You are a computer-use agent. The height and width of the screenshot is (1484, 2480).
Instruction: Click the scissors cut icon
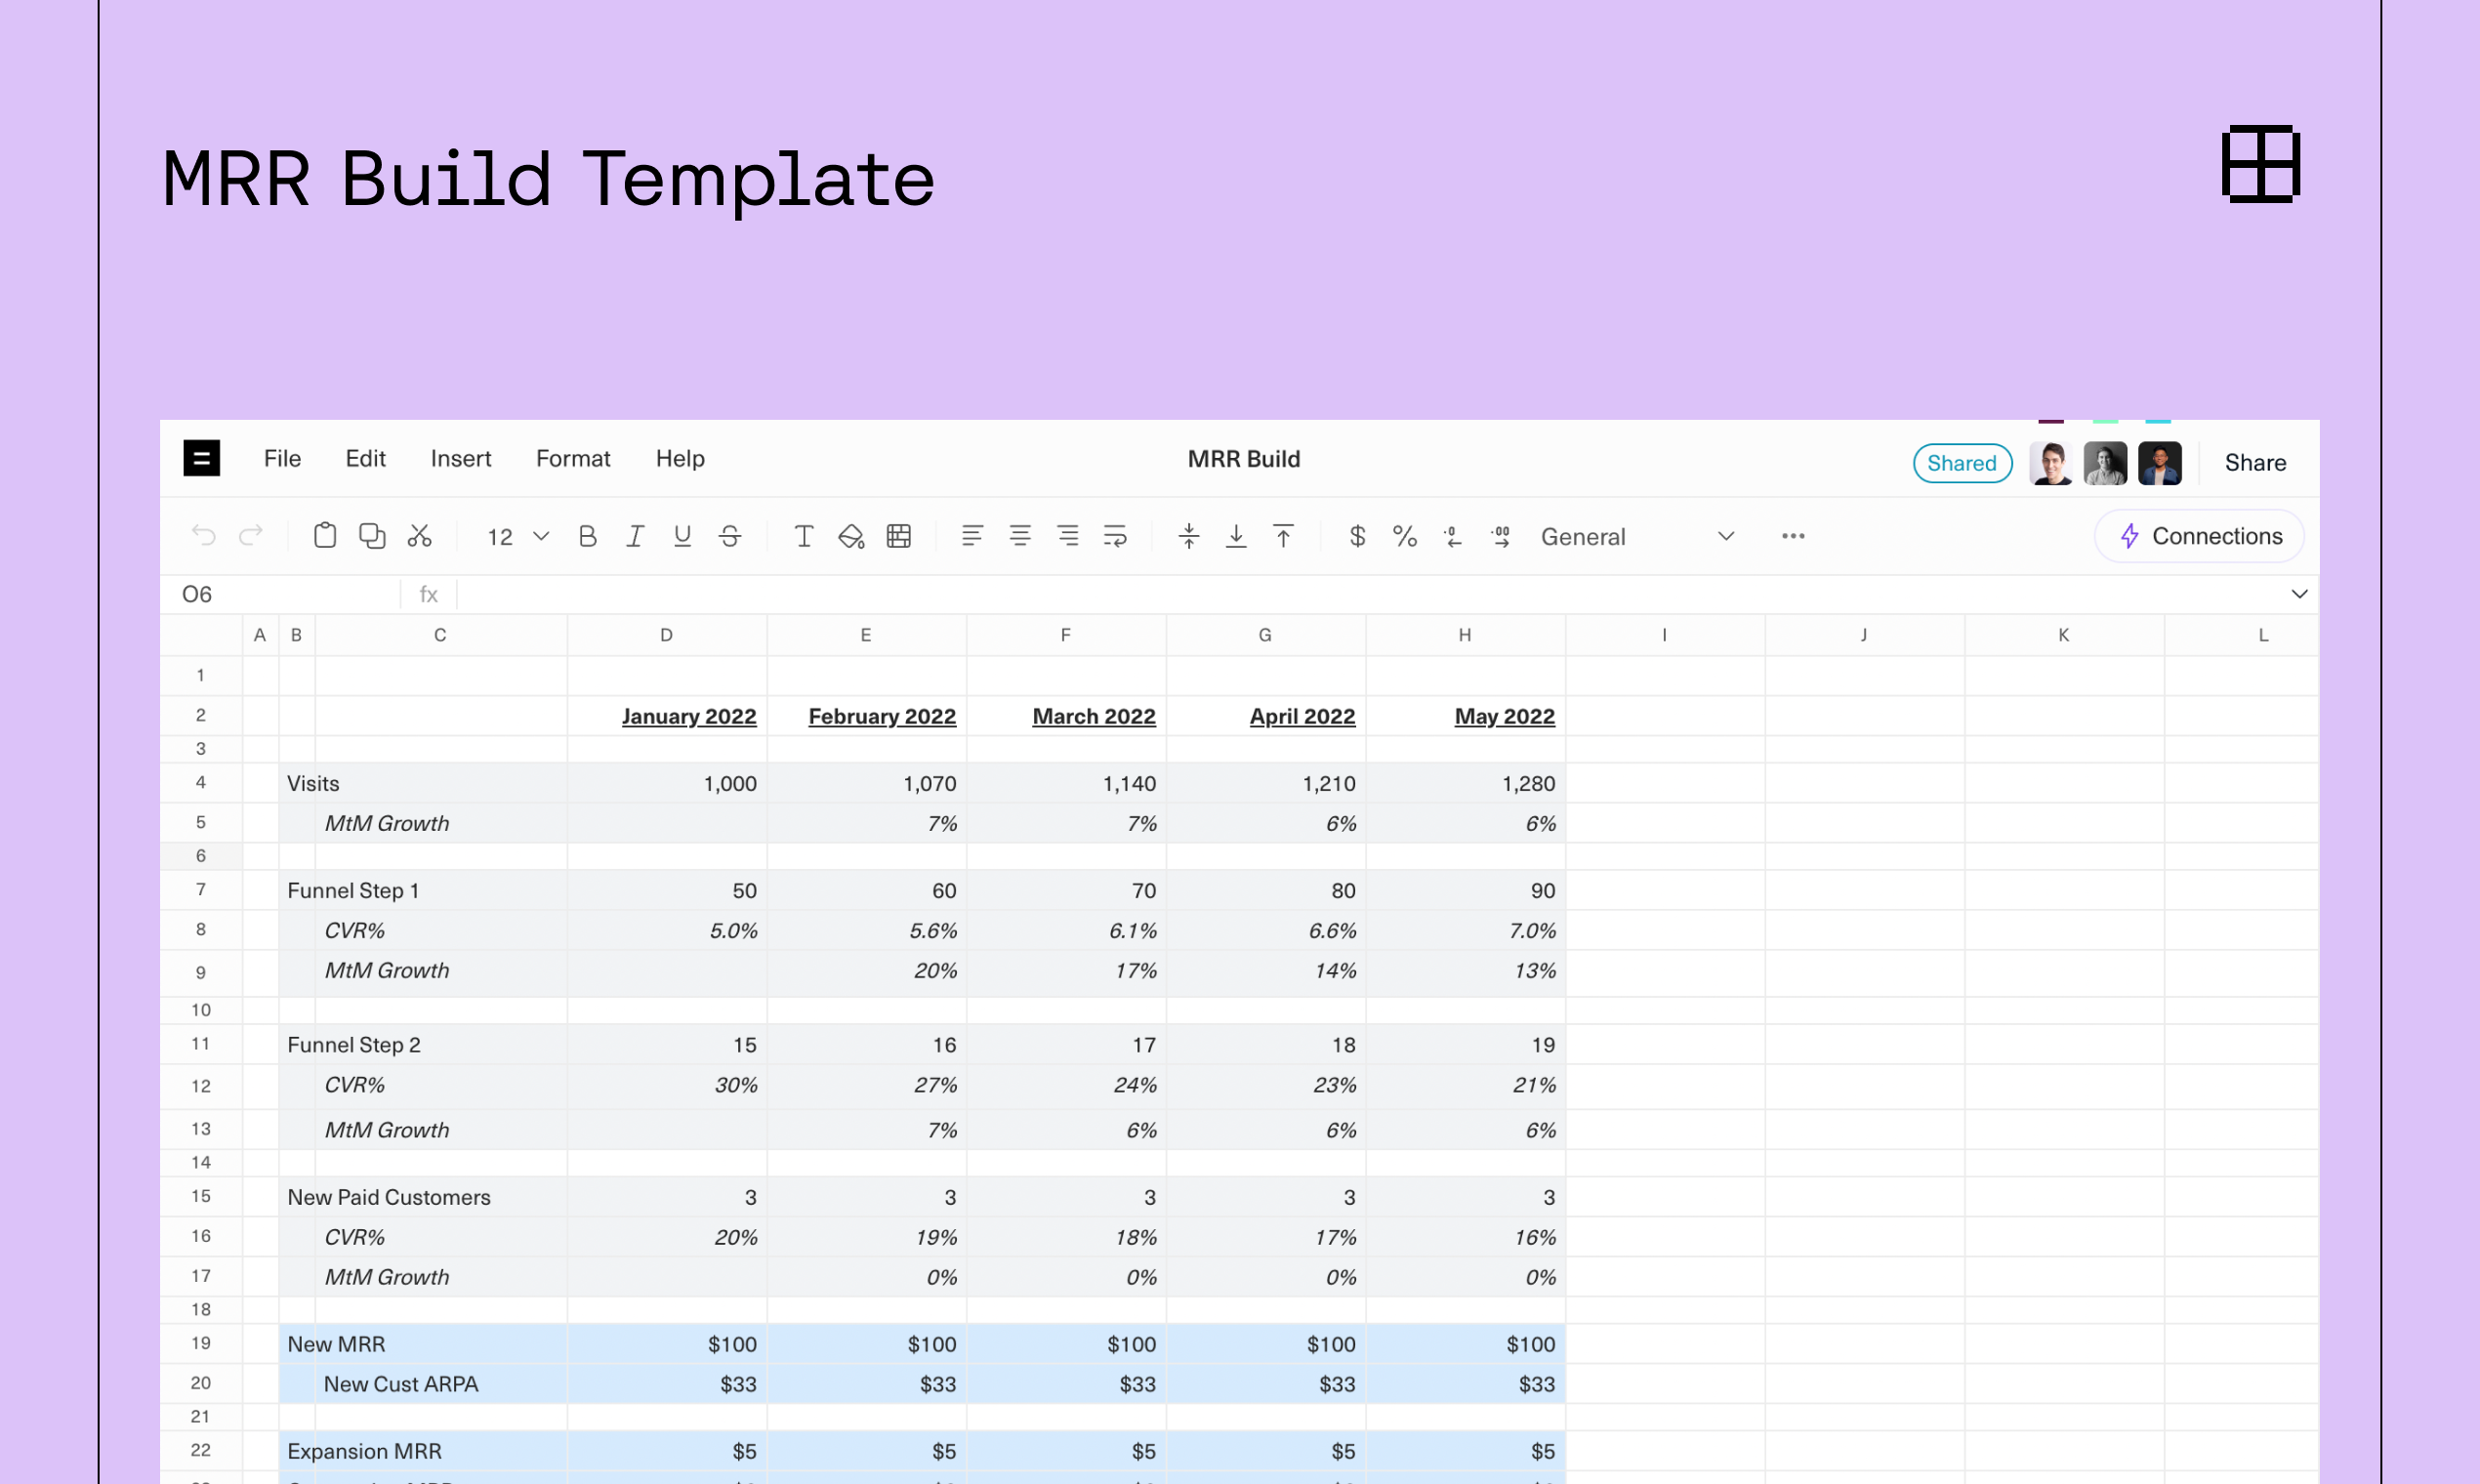(x=419, y=536)
